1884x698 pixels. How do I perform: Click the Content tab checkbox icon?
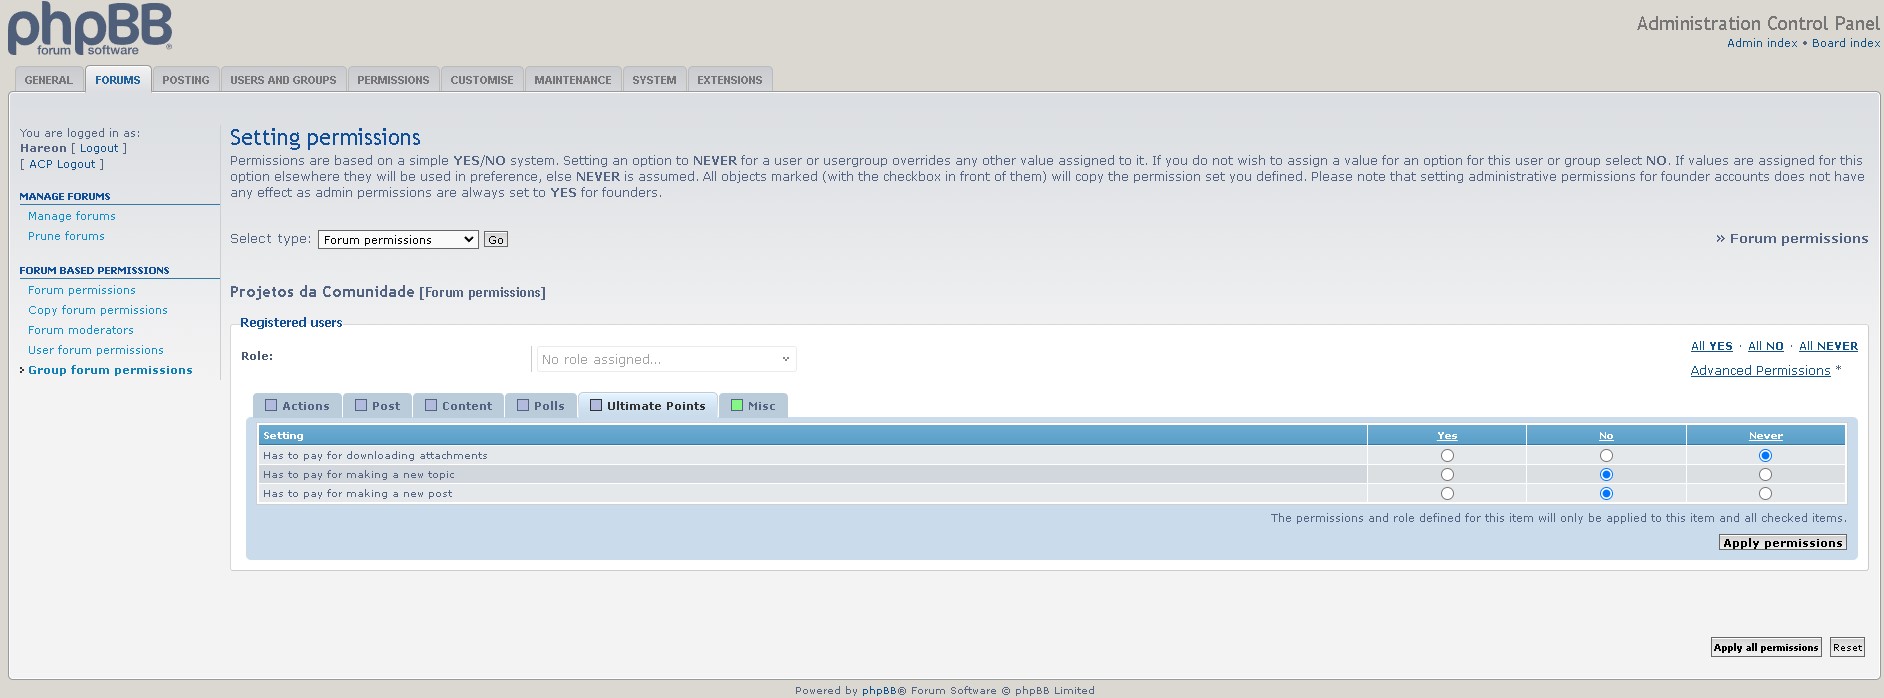coord(431,405)
